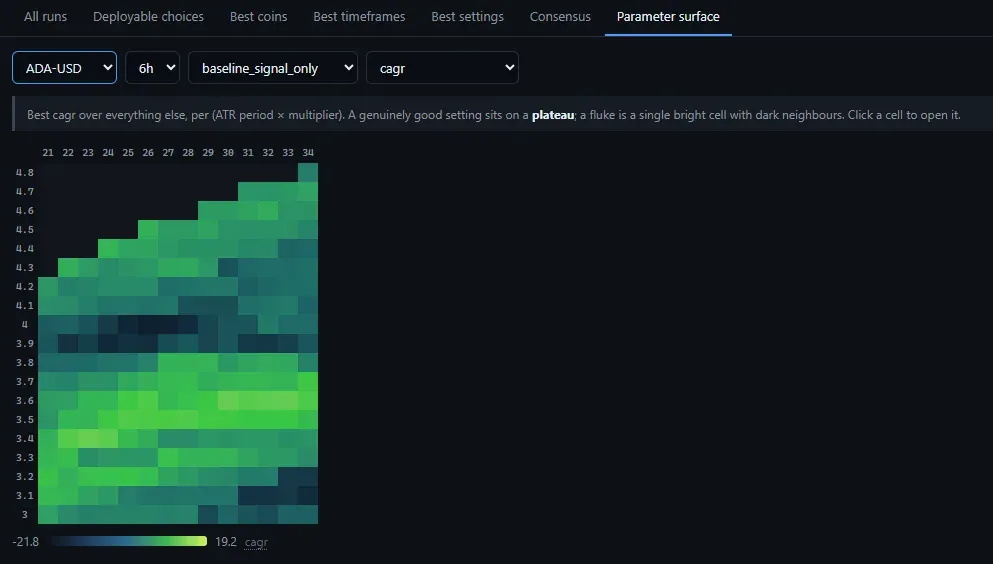Open bright heatmap cell ATR 30, multiplier 3.6
The image size is (993, 564).
click(x=228, y=400)
